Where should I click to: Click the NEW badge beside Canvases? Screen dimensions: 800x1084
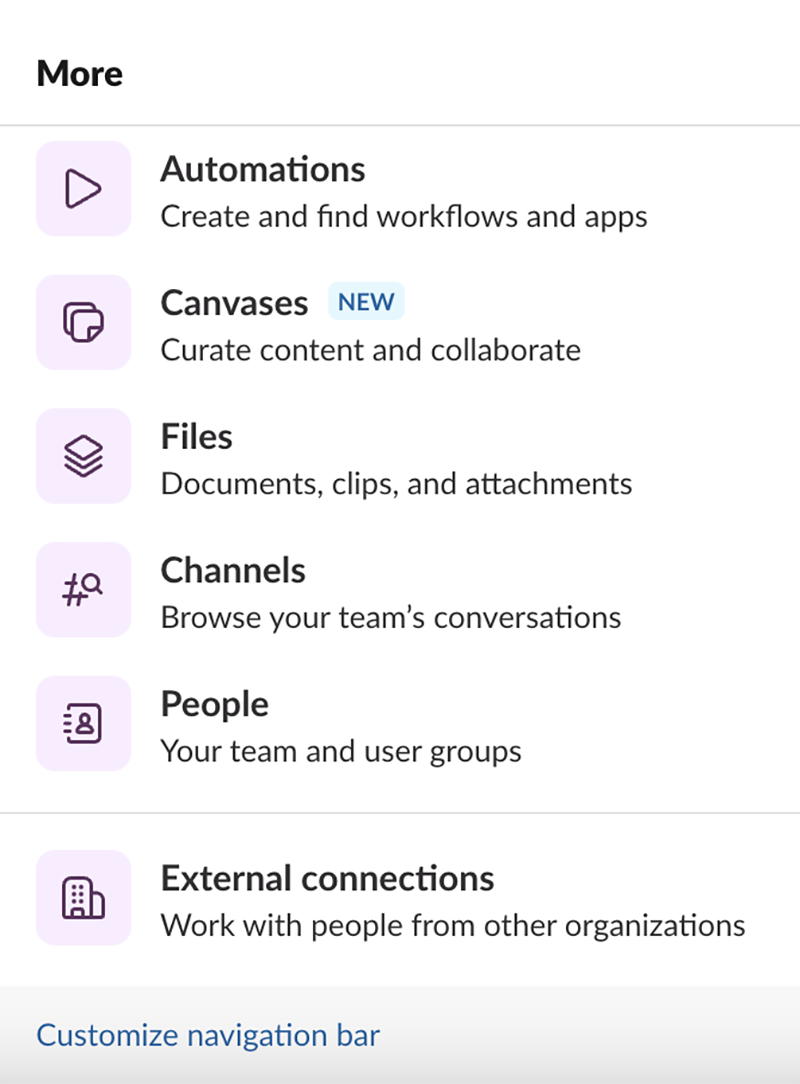pyautogui.click(x=366, y=301)
